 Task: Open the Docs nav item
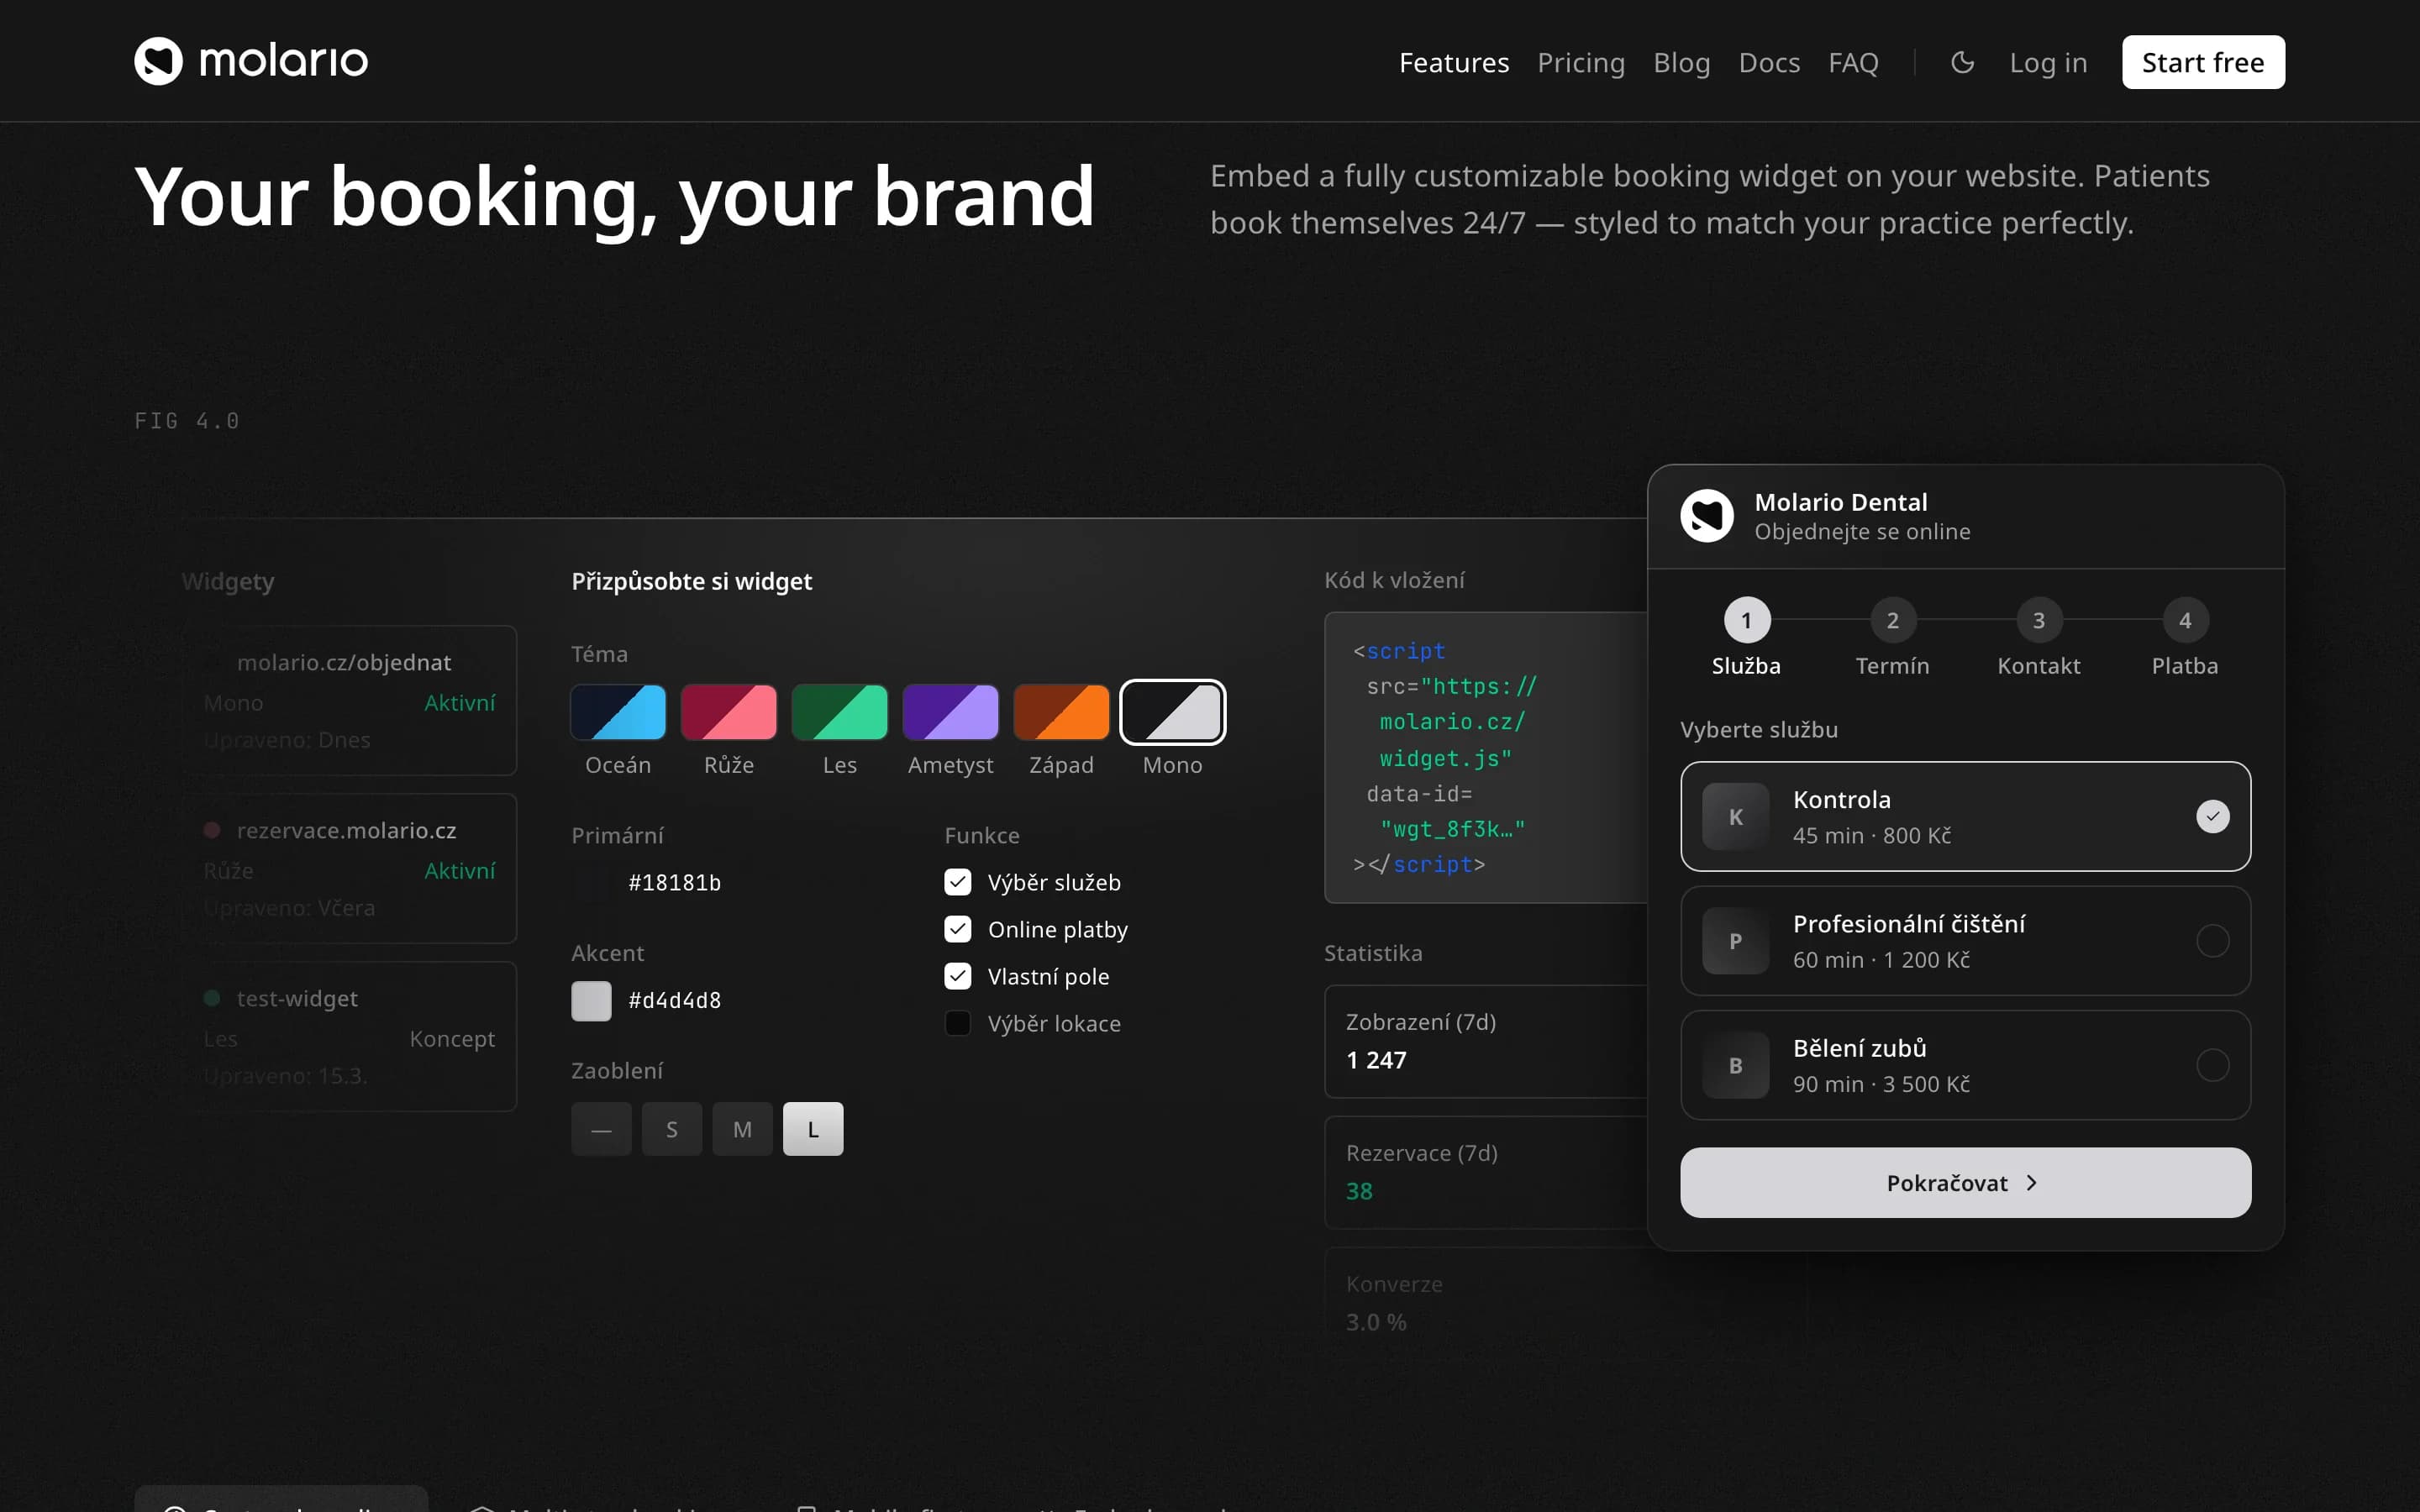[1769, 62]
